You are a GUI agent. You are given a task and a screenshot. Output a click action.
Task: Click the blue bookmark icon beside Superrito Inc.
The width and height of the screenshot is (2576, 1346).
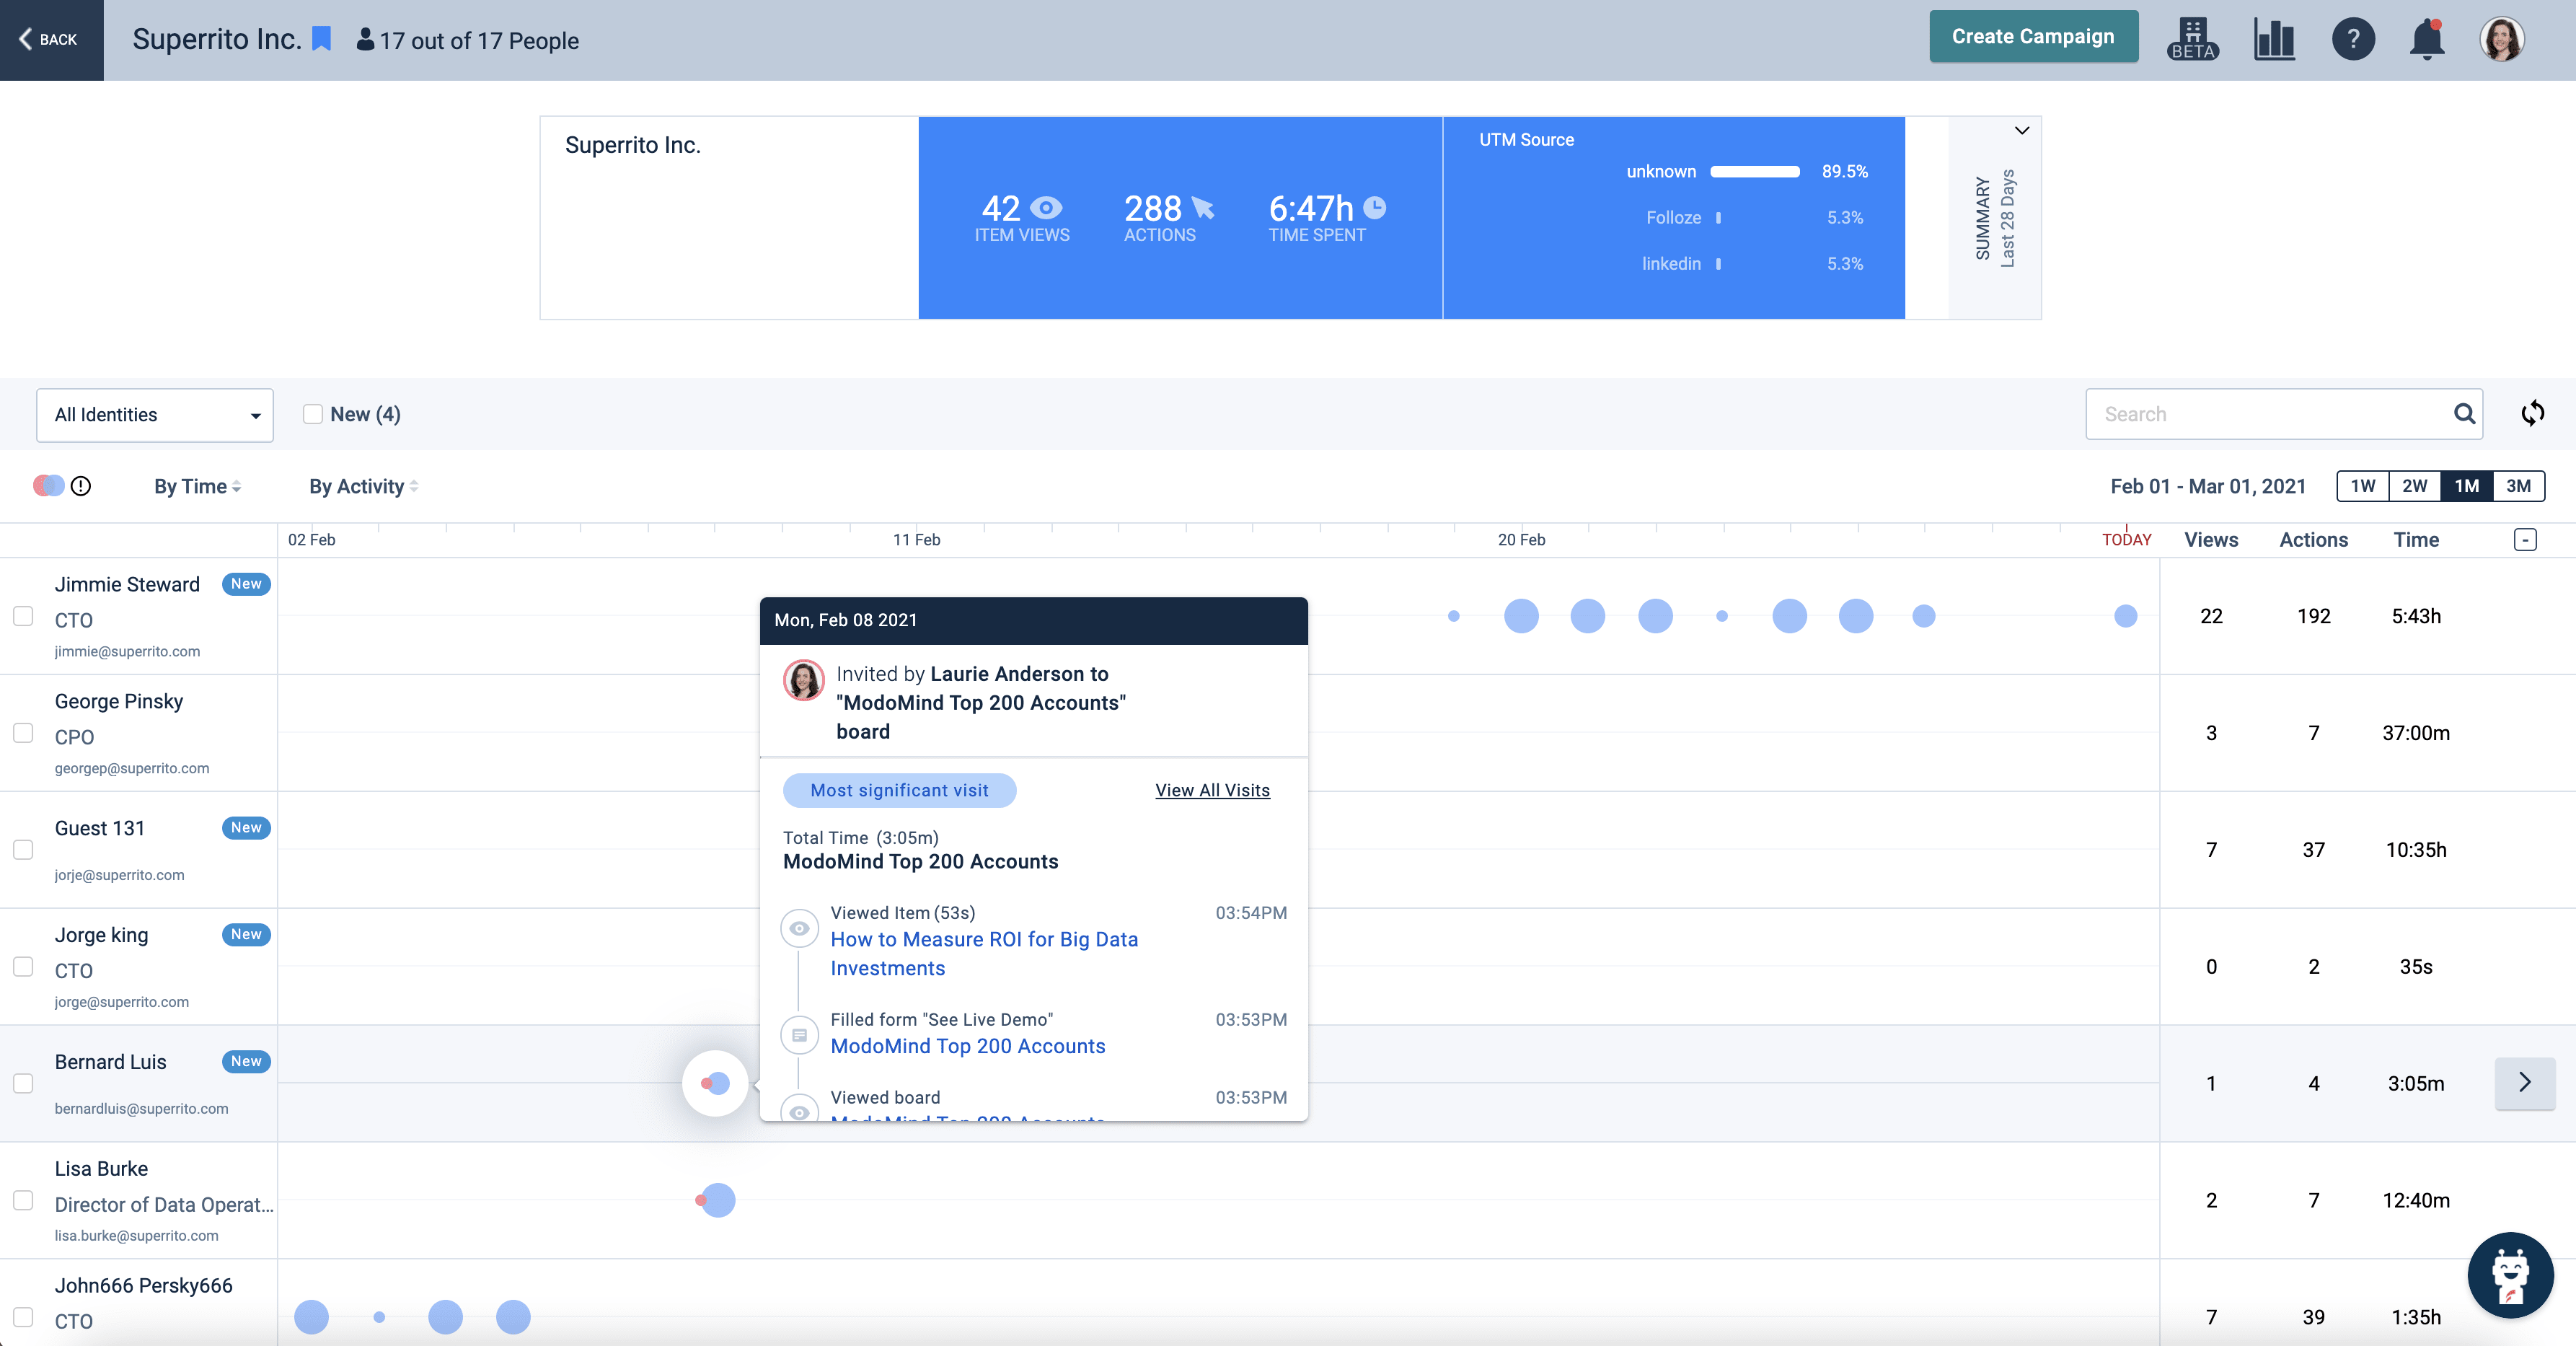322,39
